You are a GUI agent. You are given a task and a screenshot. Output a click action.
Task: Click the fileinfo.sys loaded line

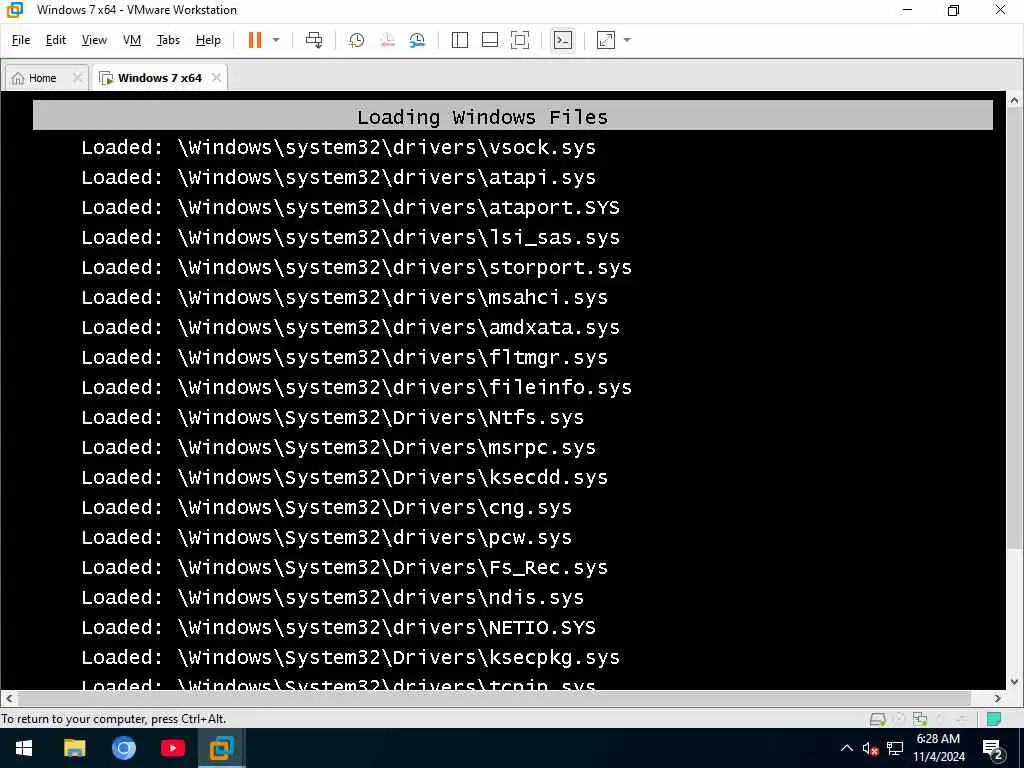[357, 387]
